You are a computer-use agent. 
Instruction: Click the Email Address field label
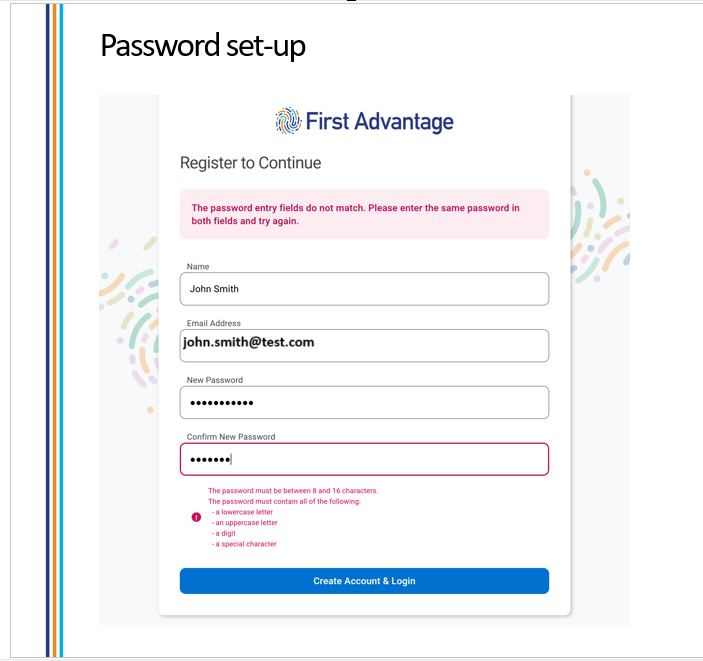click(x=214, y=324)
